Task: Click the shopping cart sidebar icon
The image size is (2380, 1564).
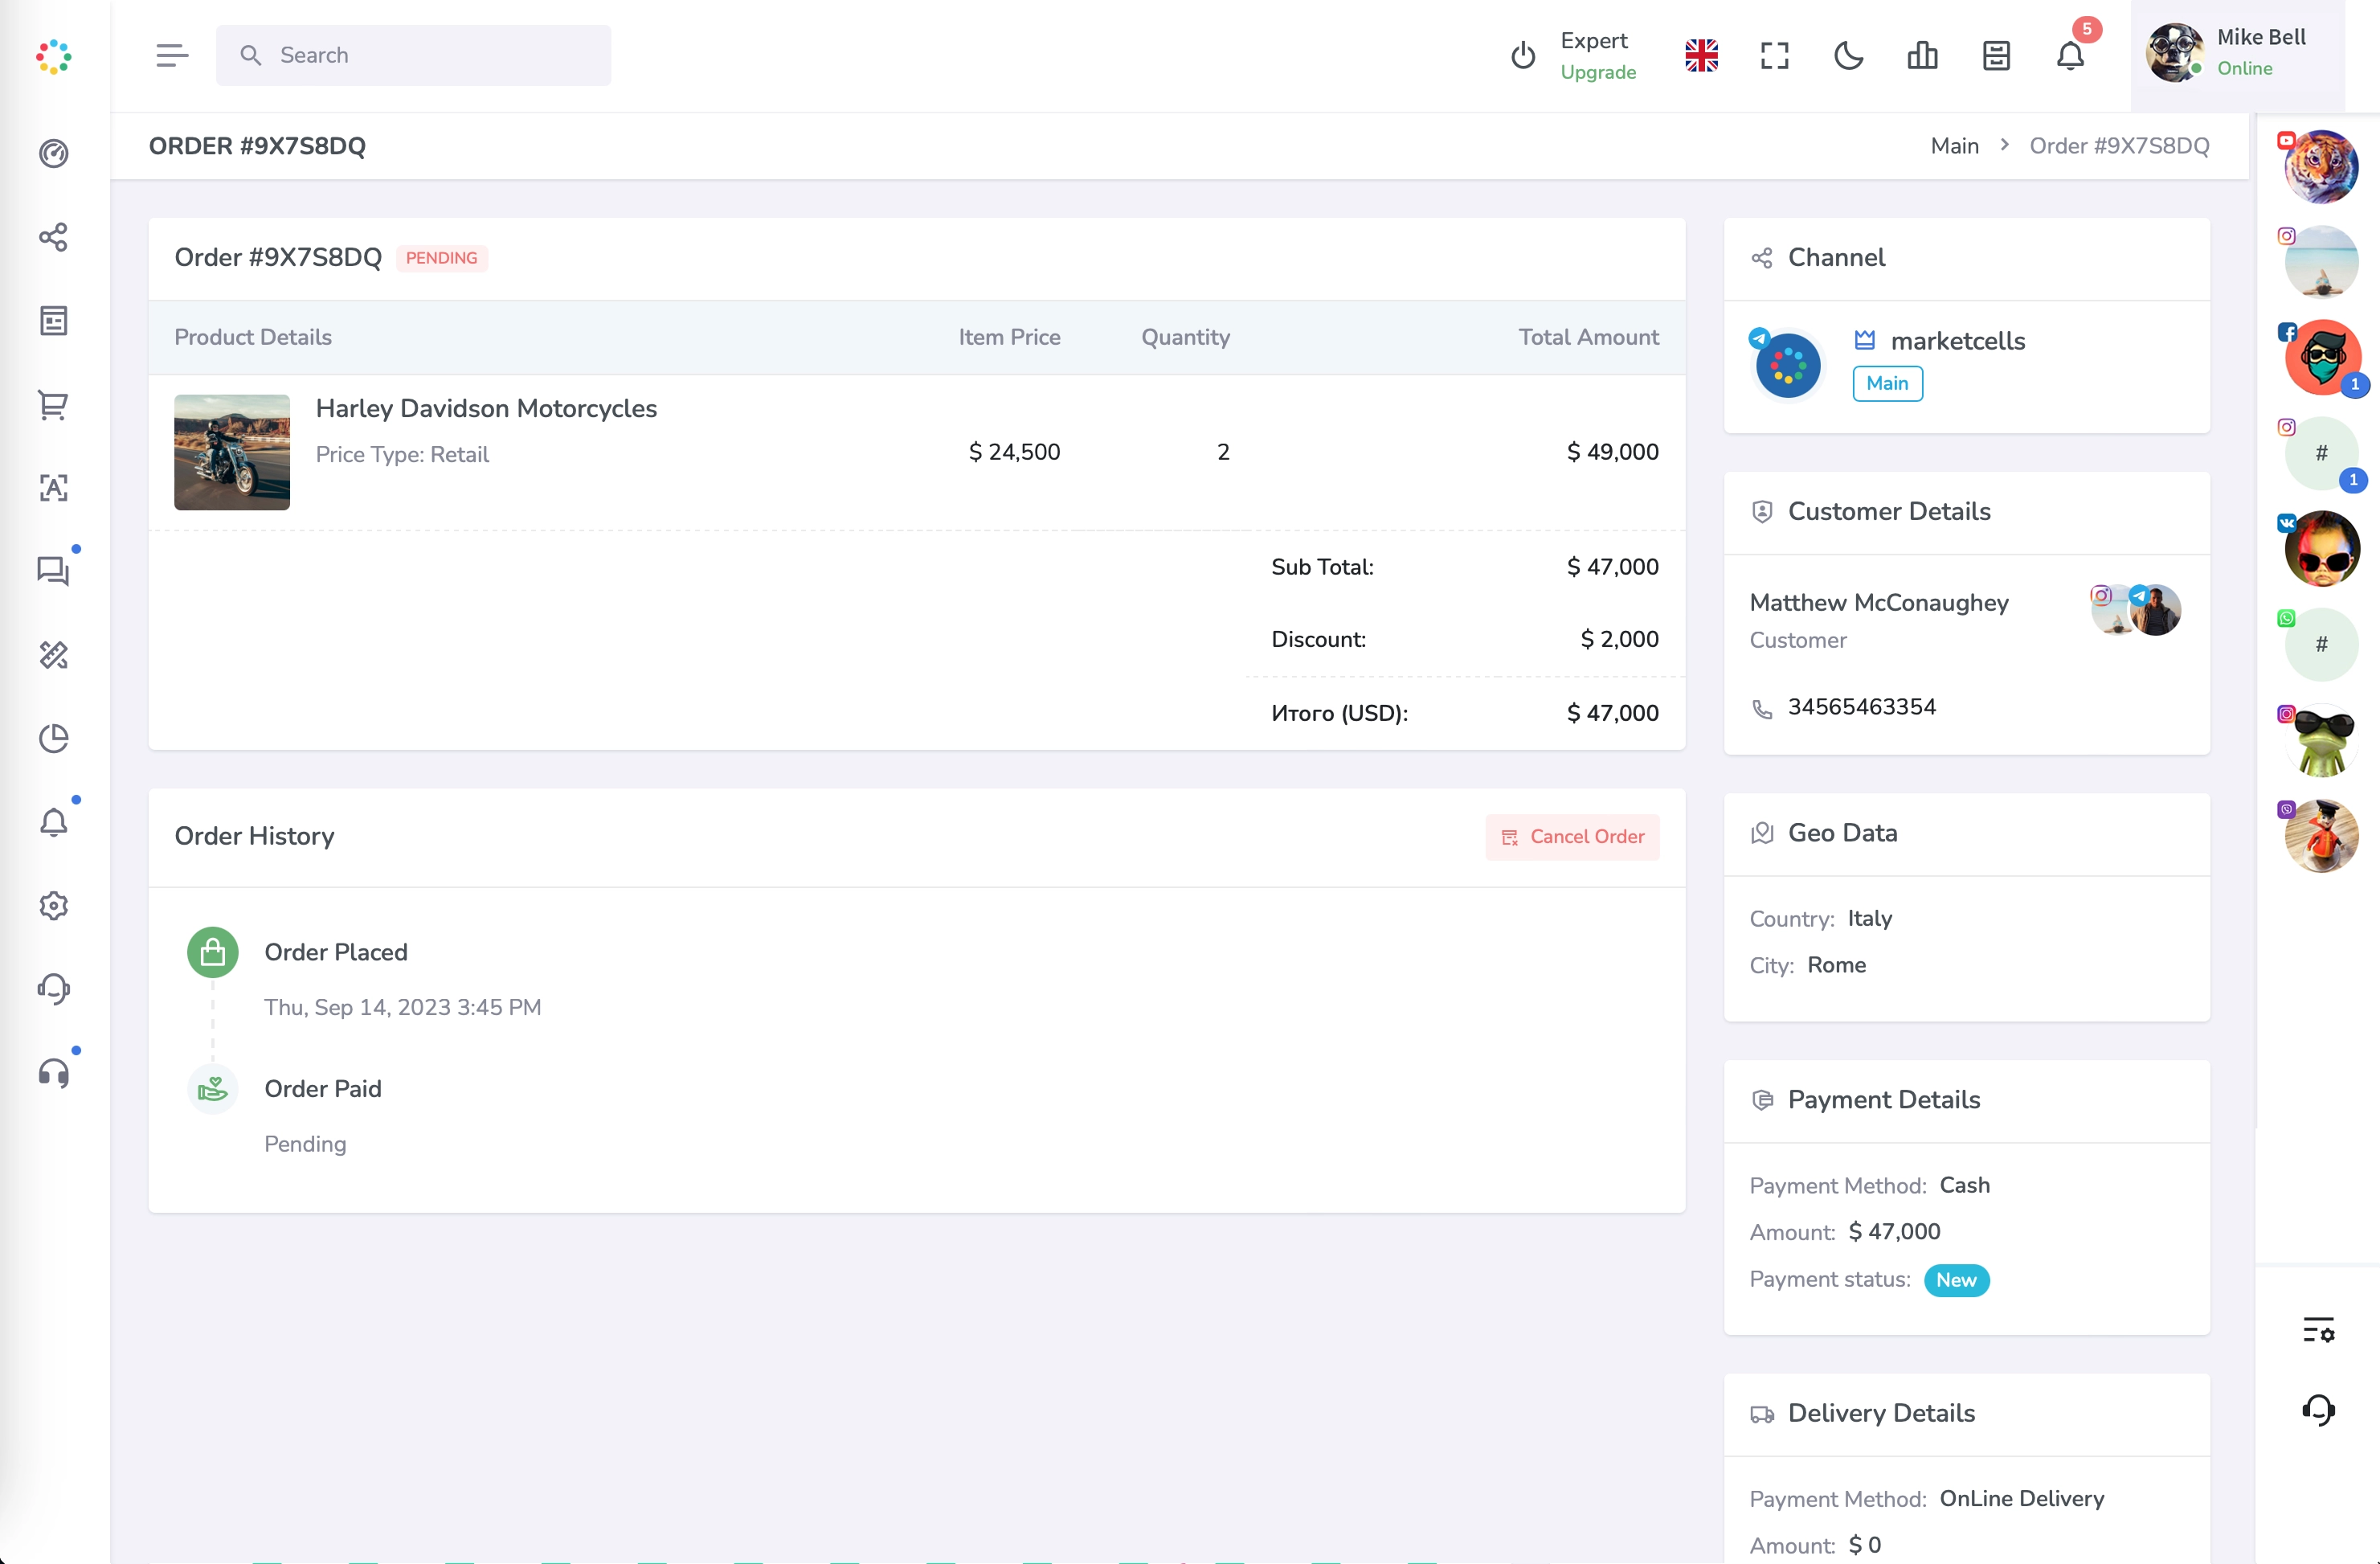Action: pos(54,405)
